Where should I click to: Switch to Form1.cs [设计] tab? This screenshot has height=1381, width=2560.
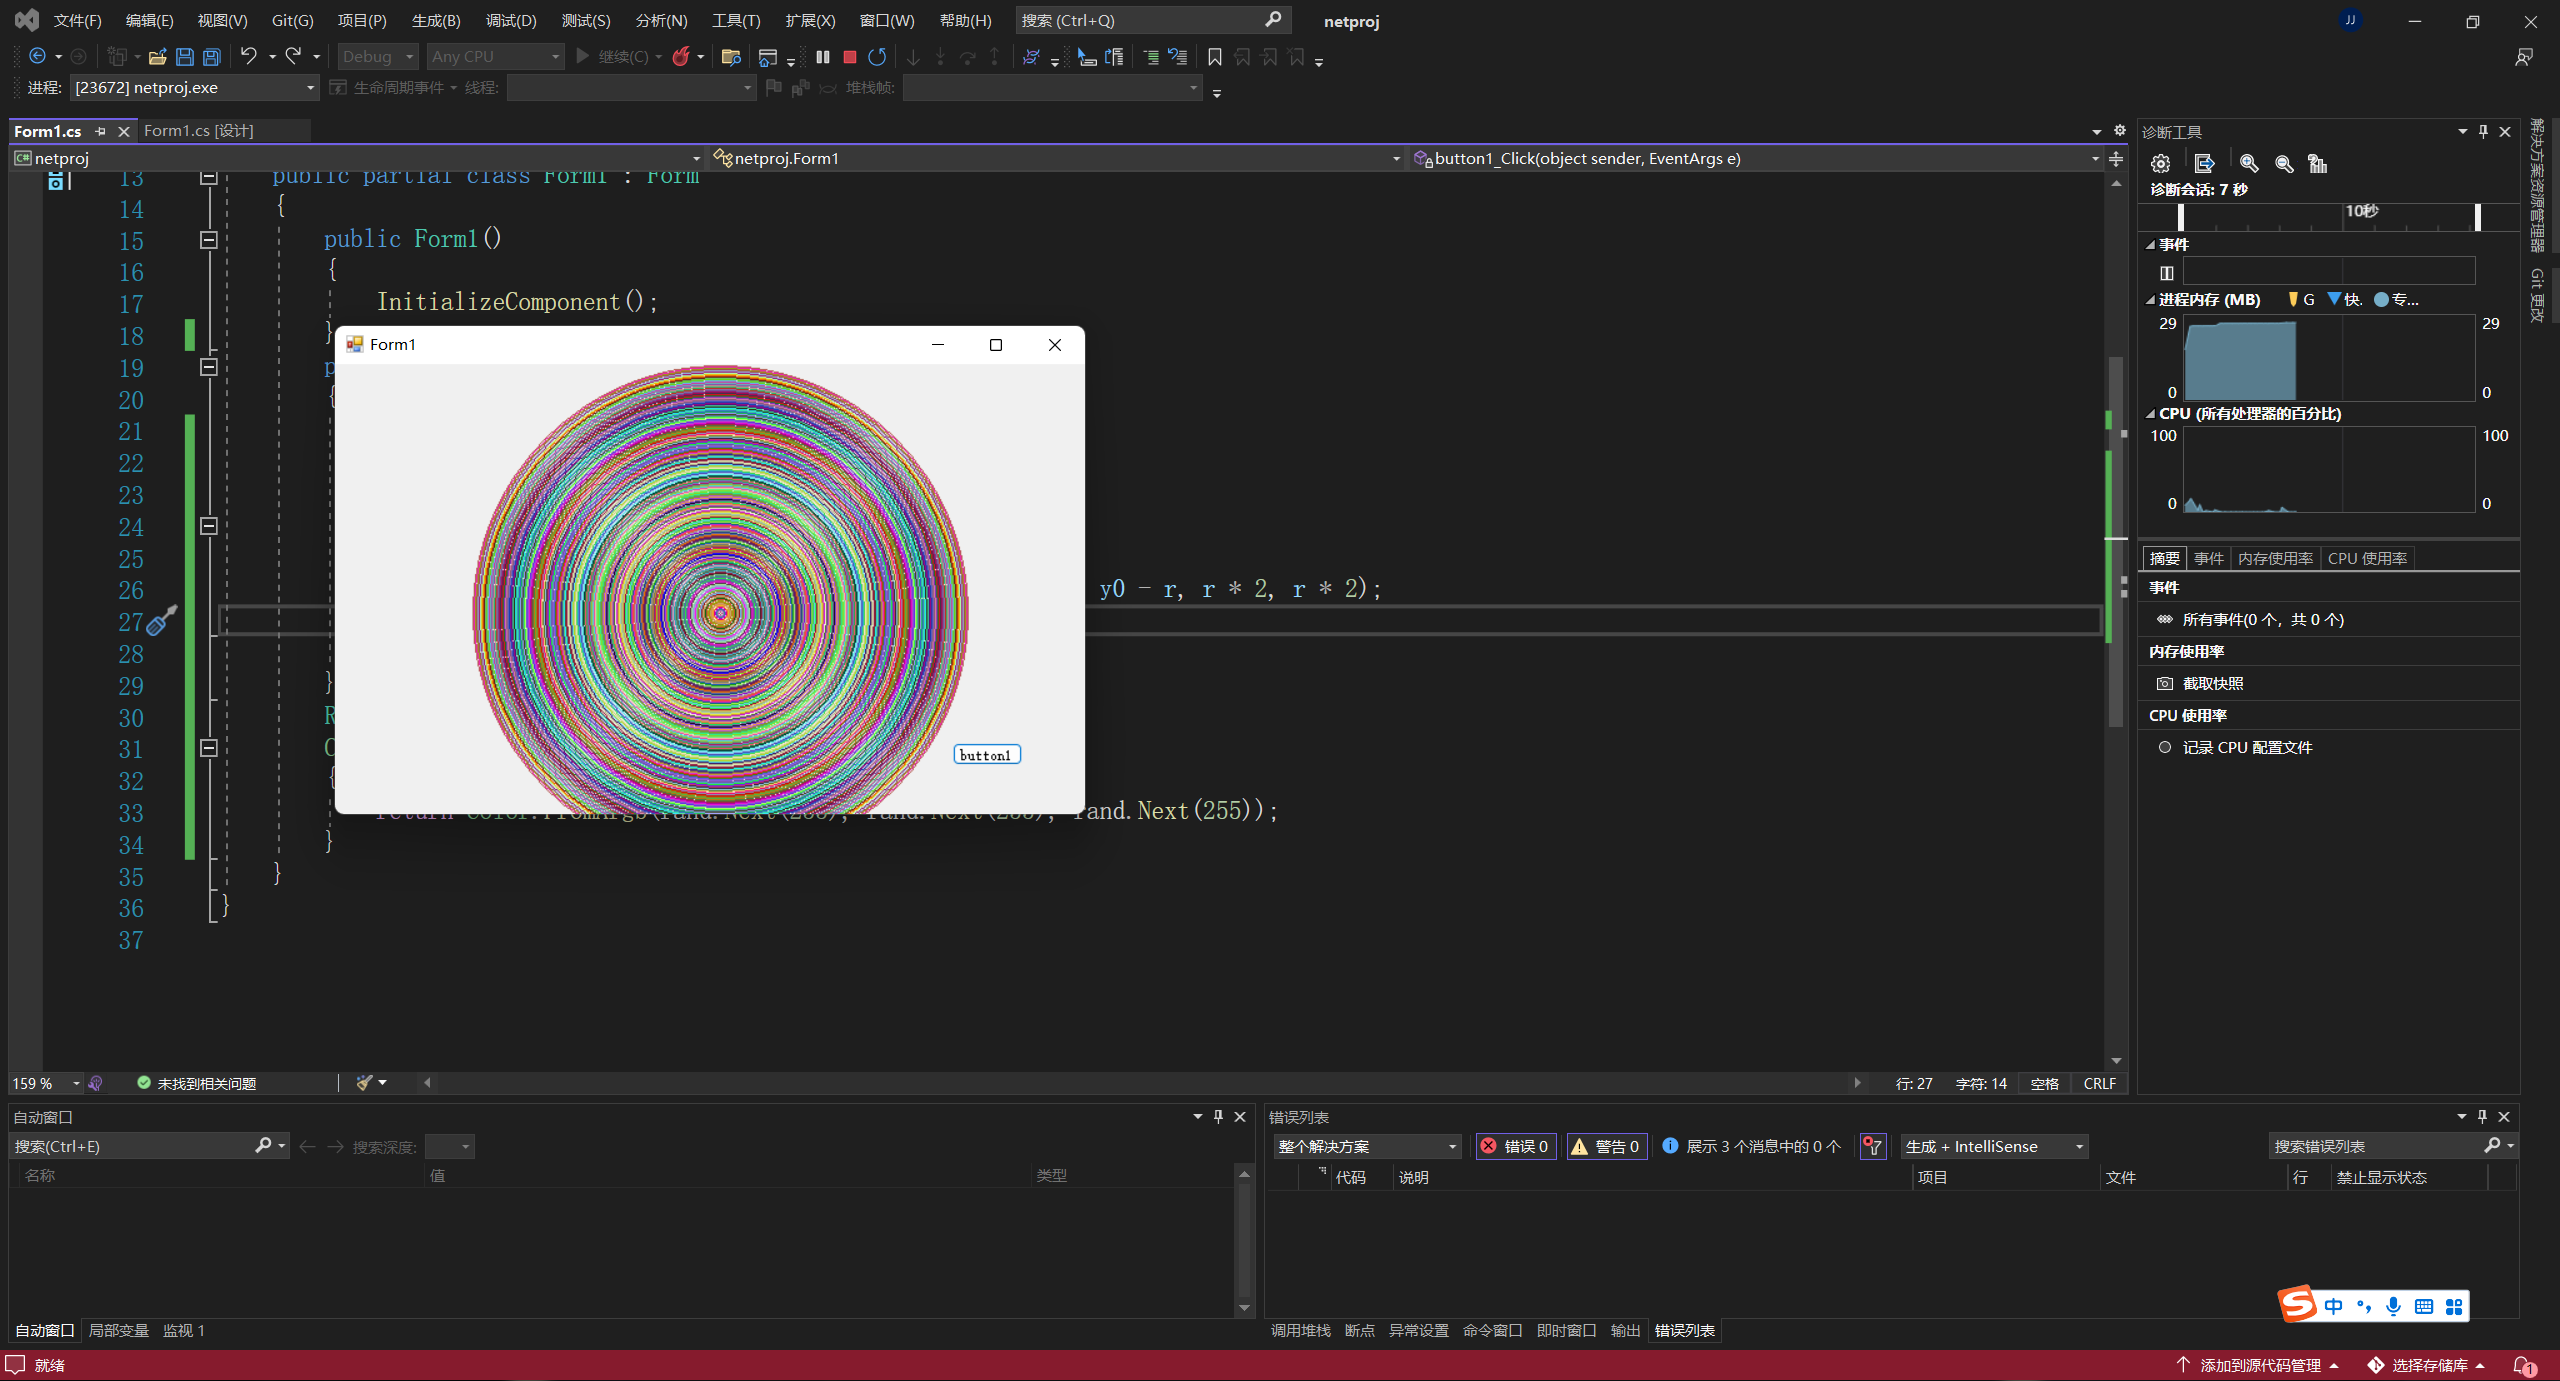tap(198, 131)
